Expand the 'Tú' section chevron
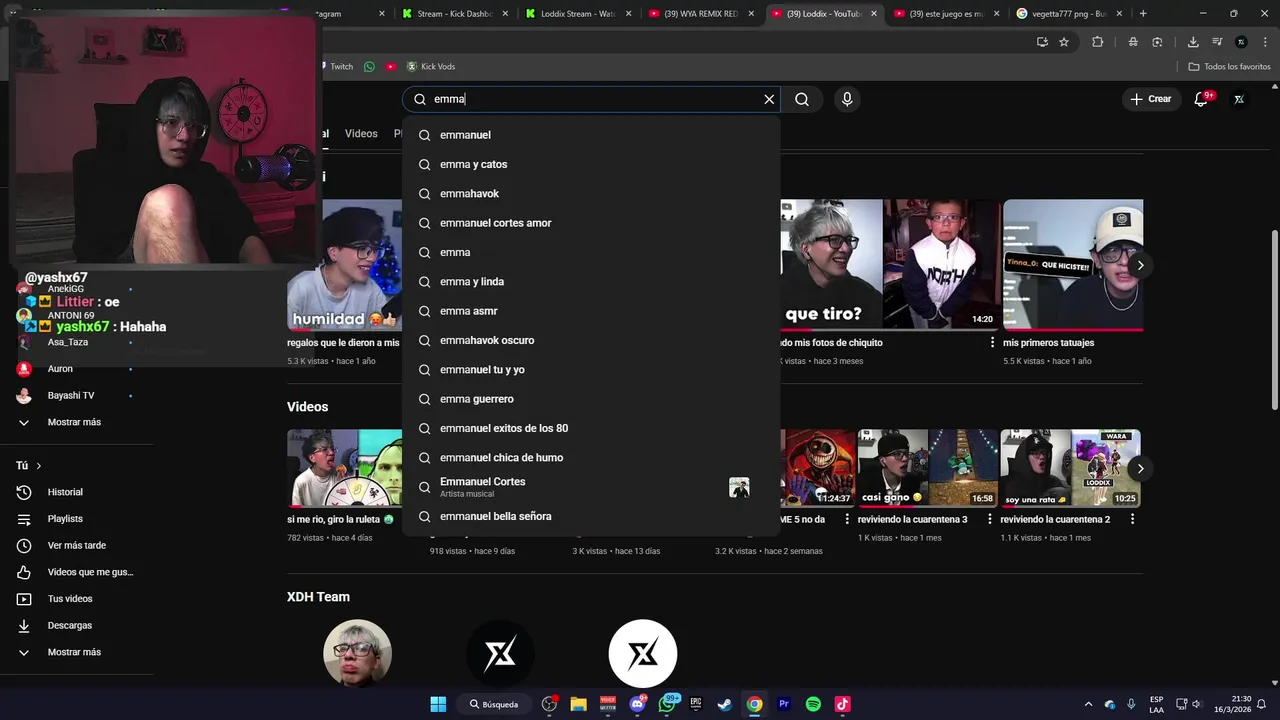This screenshot has height=720, width=1280. [x=39, y=466]
